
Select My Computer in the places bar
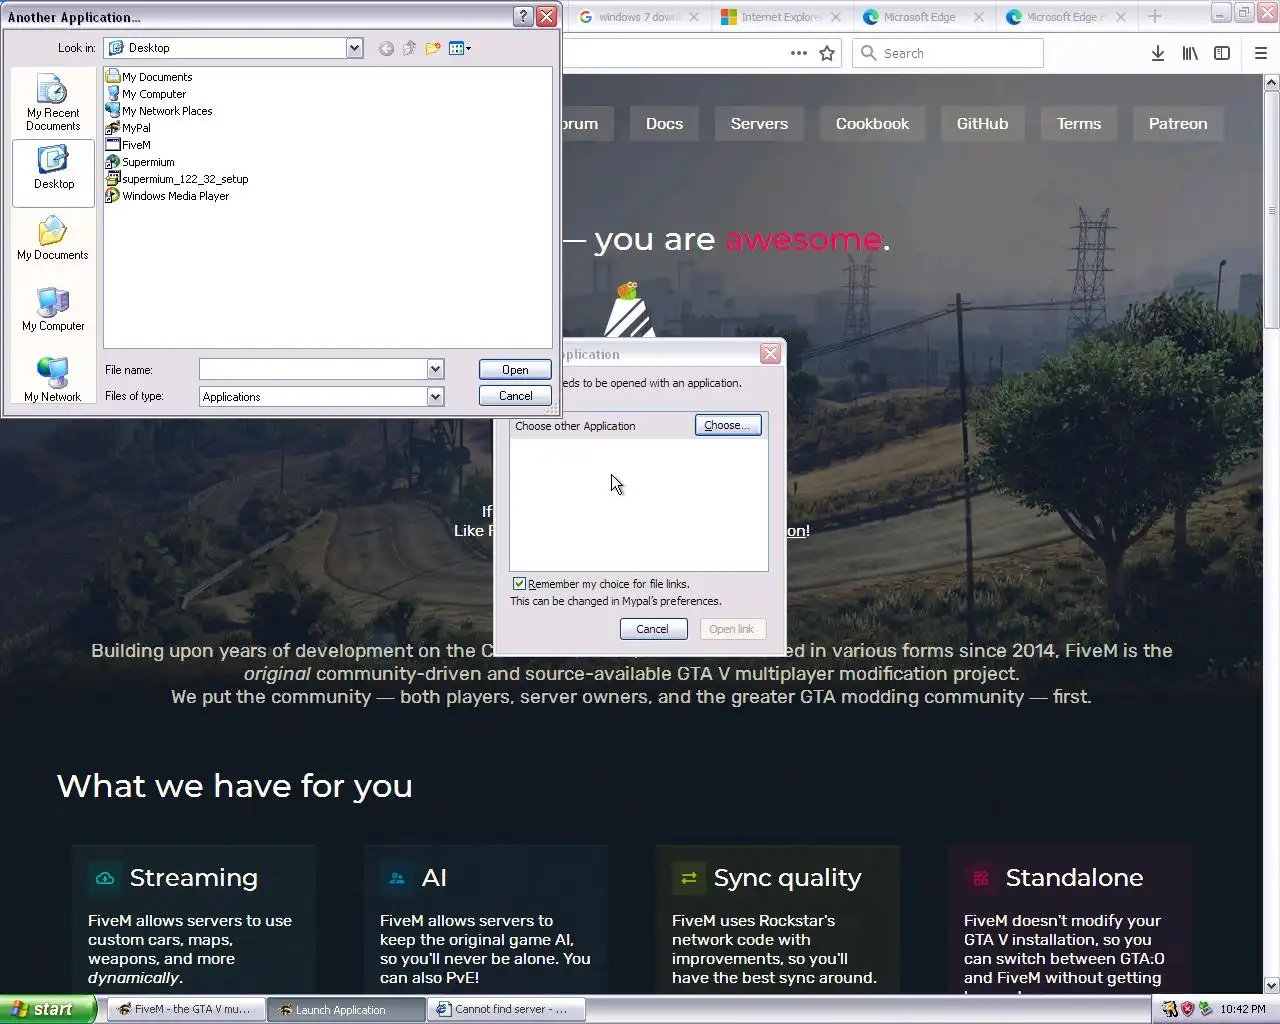coord(53,309)
